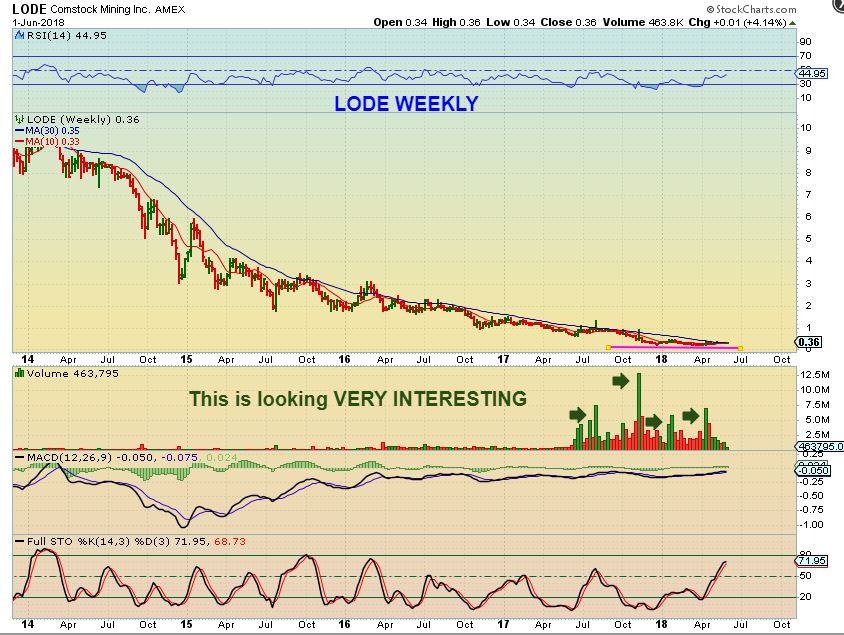This screenshot has width=844, height=635.
Task: Click year 15 on bottom stochastic time axis
Action: coord(186,624)
